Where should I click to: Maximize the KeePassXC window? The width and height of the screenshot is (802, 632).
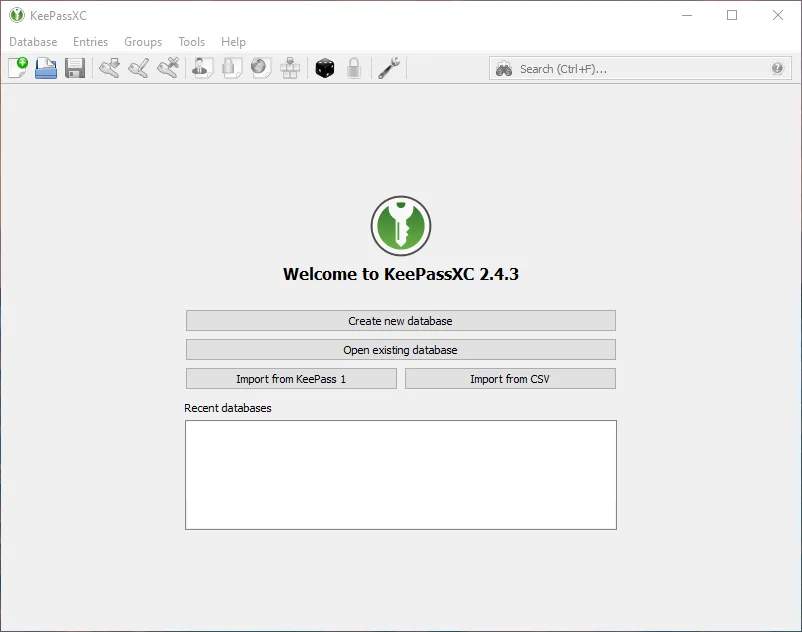click(x=732, y=15)
